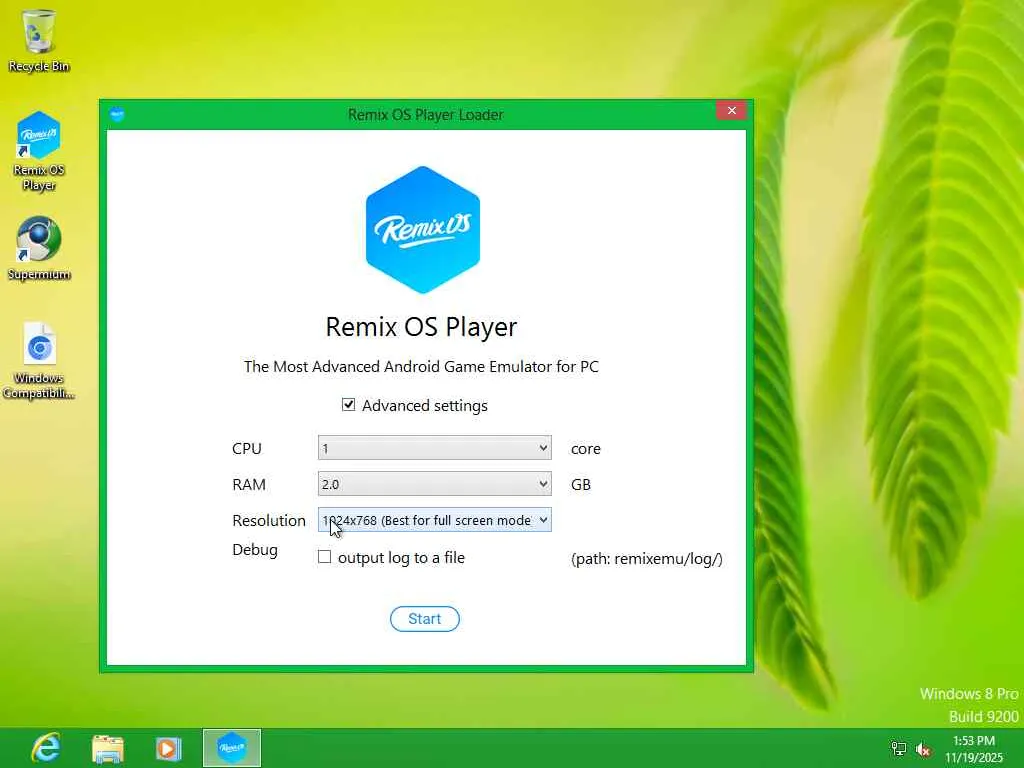Open the Recycle Bin desktop icon
Image resolution: width=1024 pixels, height=768 pixels.
[x=39, y=40]
